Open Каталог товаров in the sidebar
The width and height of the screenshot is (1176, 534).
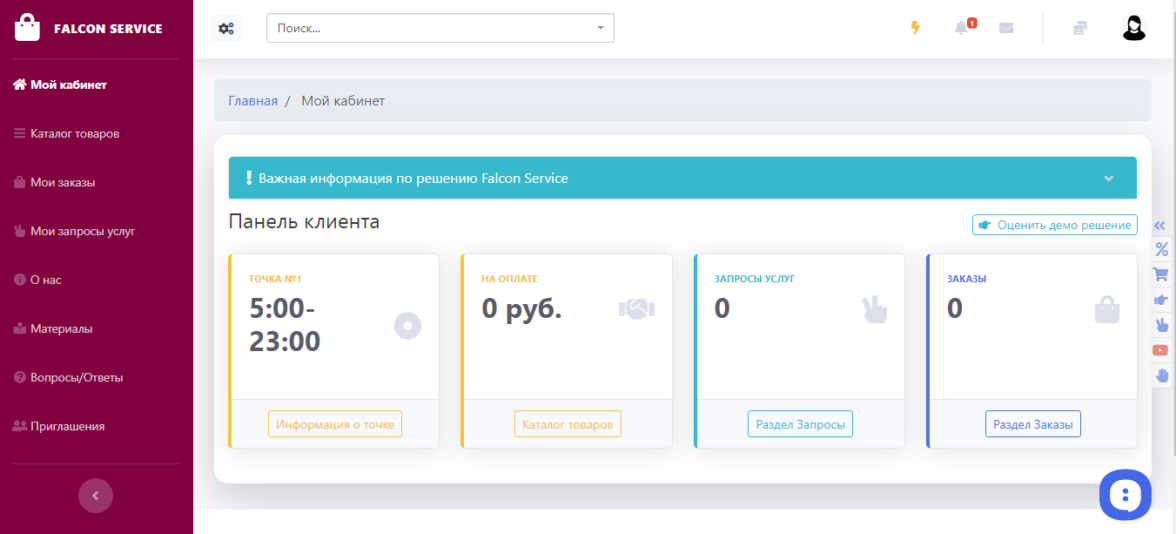(x=75, y=133)
